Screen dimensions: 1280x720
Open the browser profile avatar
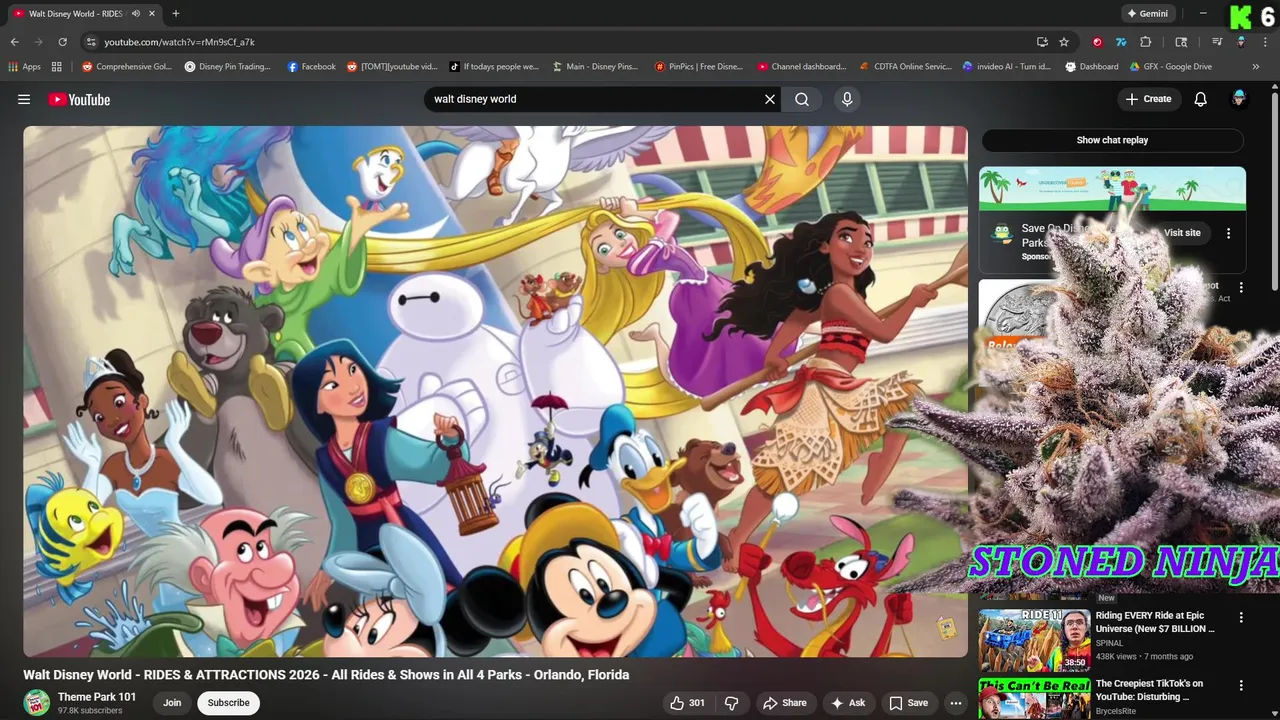click(1241, 42)
